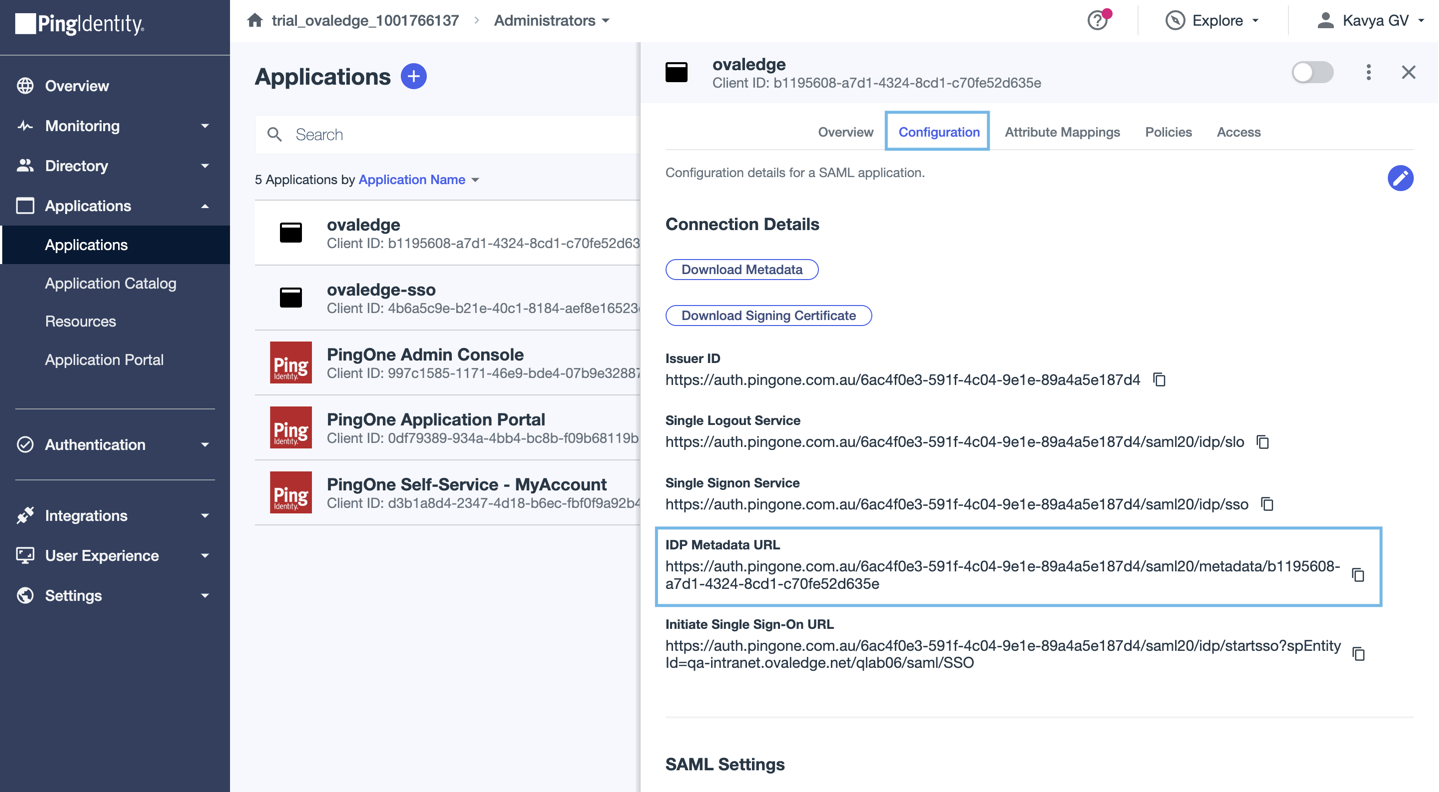This screenshot has width=1439, height=792.
Task: Expand the Settings menu
Action: click(205, 596)
